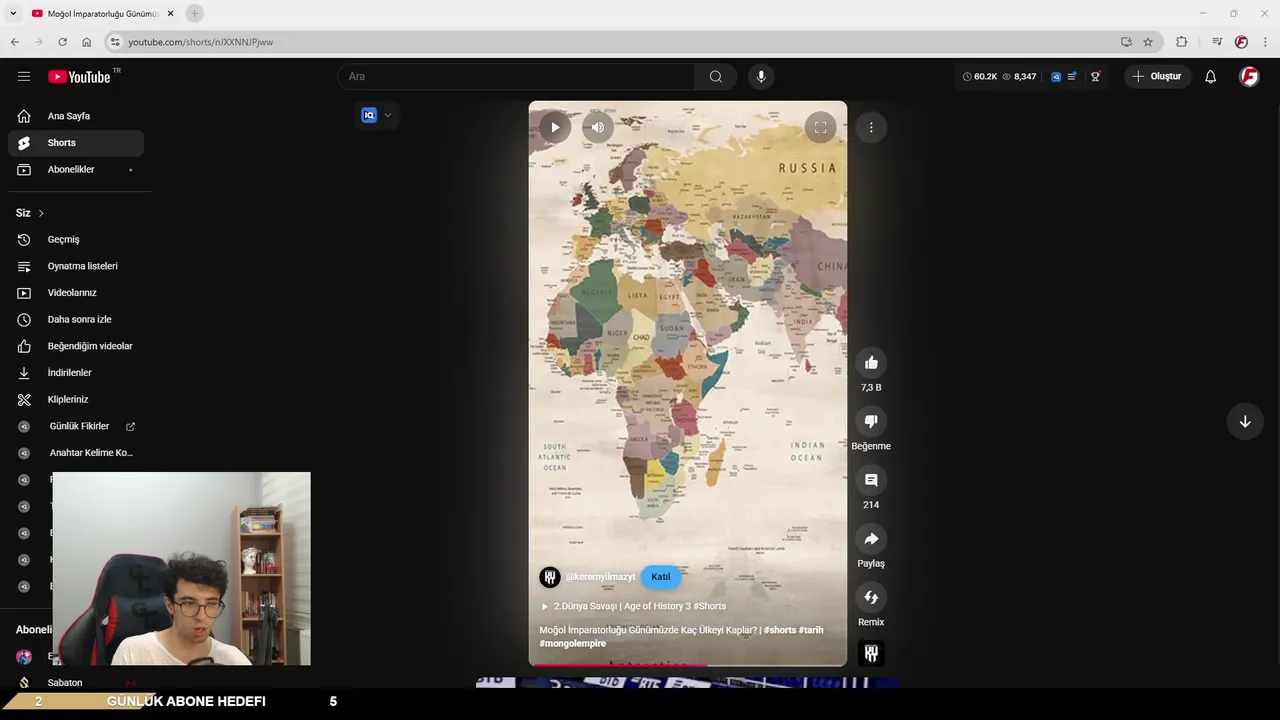Click the Oluştur create button

(x=1157, y=76)
